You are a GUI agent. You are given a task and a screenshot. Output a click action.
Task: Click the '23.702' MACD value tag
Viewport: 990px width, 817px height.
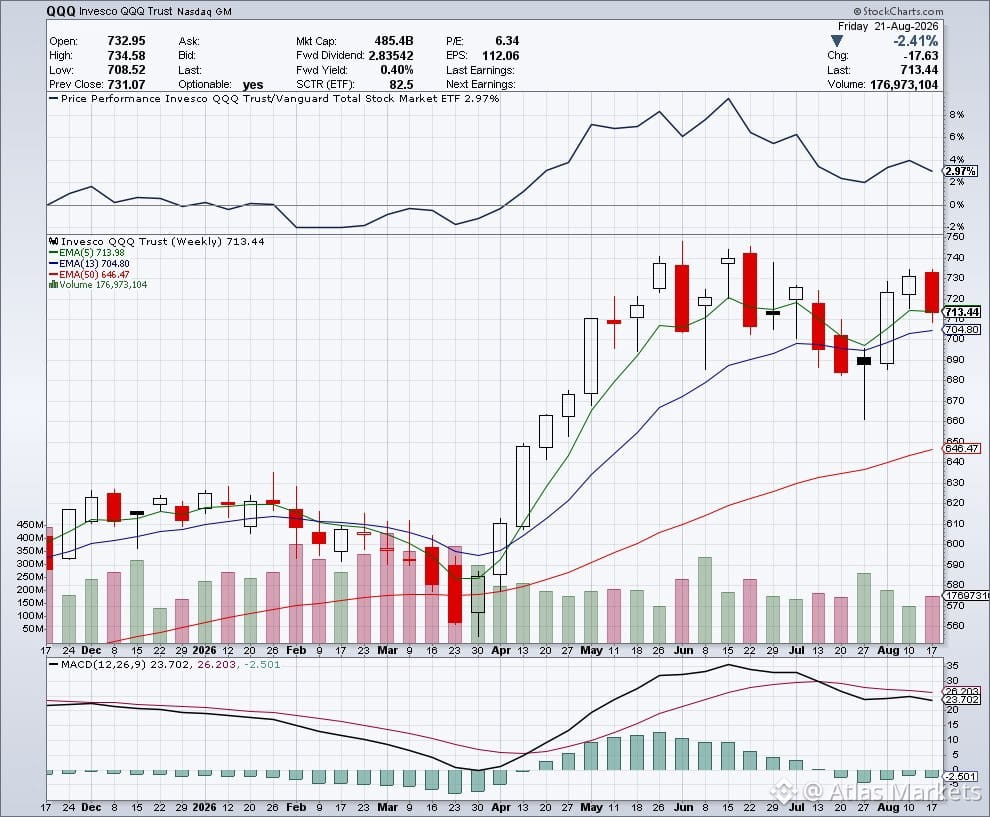click(962, 700)
